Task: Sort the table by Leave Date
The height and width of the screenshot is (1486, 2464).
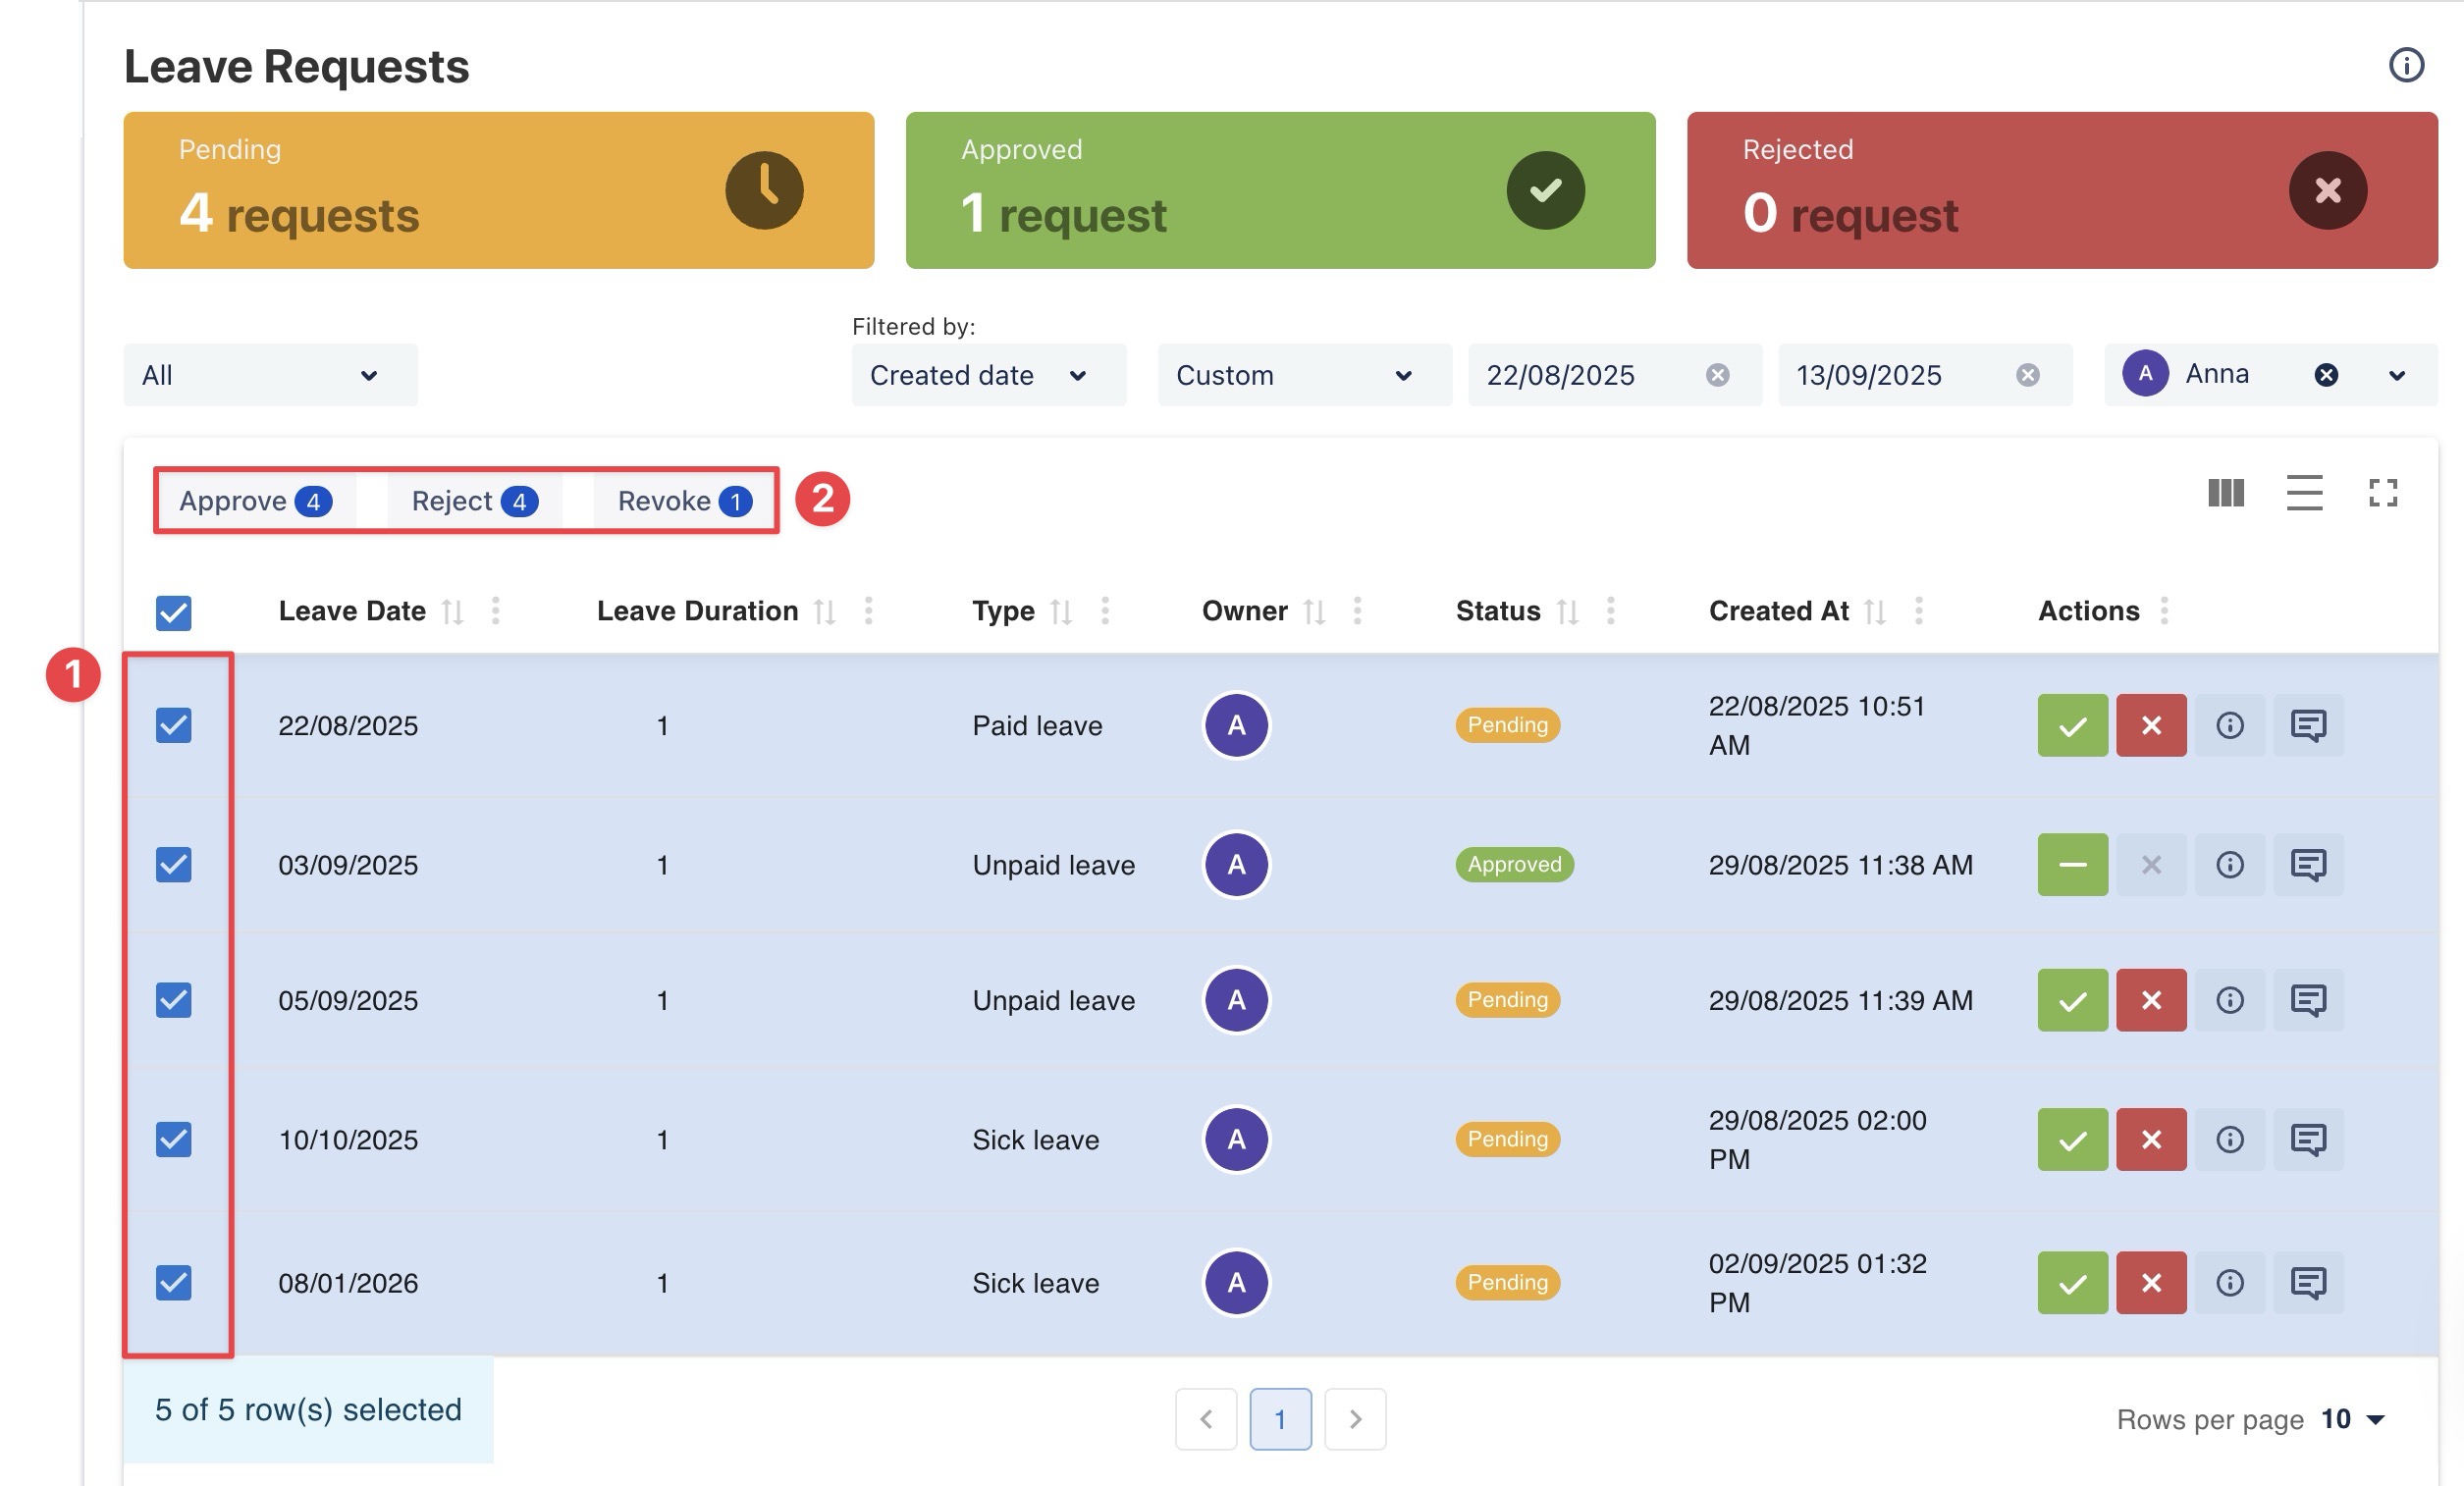Action: [x=453, y=611]
